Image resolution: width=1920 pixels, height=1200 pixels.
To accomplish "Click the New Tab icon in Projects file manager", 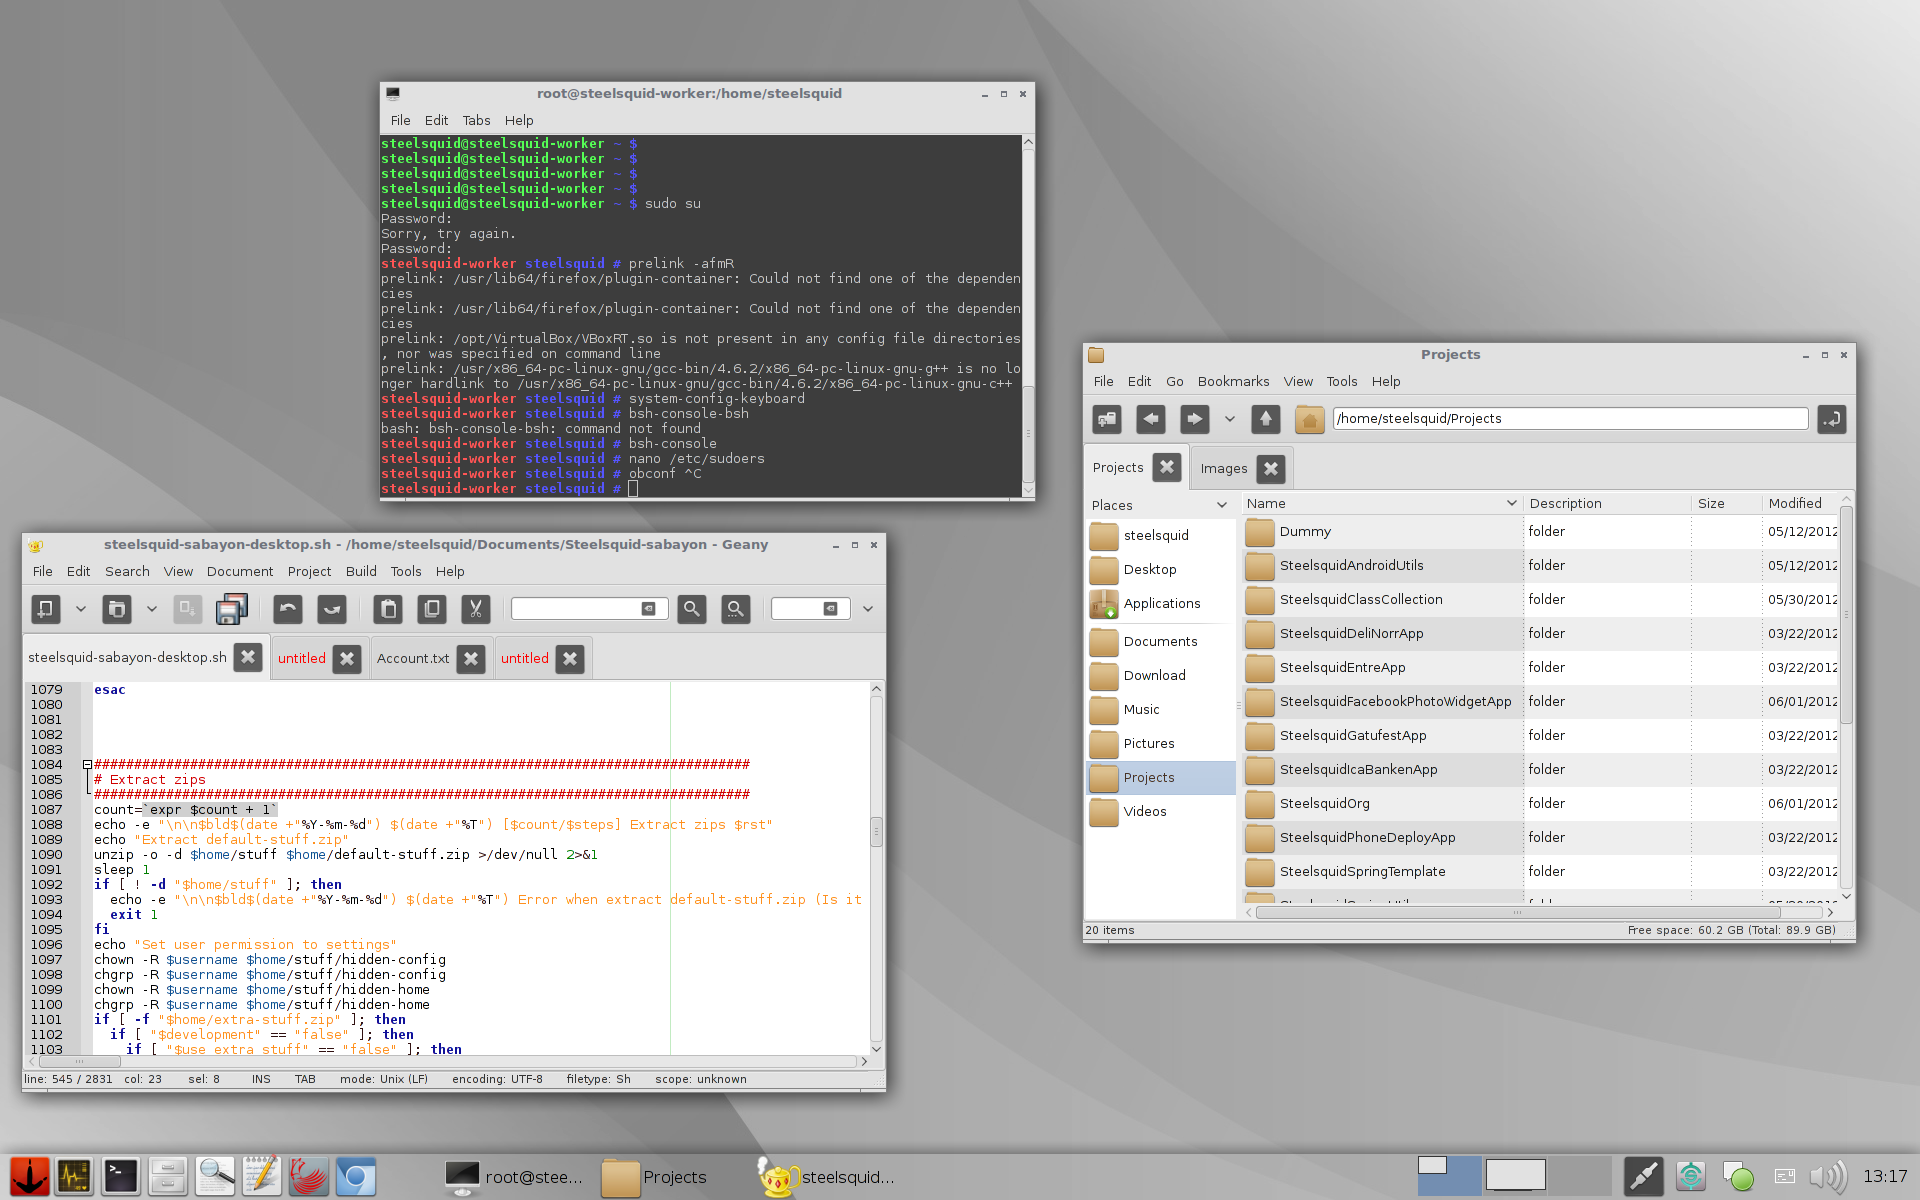I will [x=1107, y=419].
